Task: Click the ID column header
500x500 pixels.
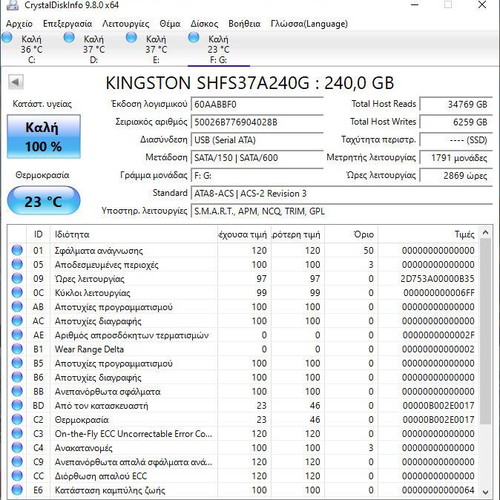Action: click(x=38, y=234)
